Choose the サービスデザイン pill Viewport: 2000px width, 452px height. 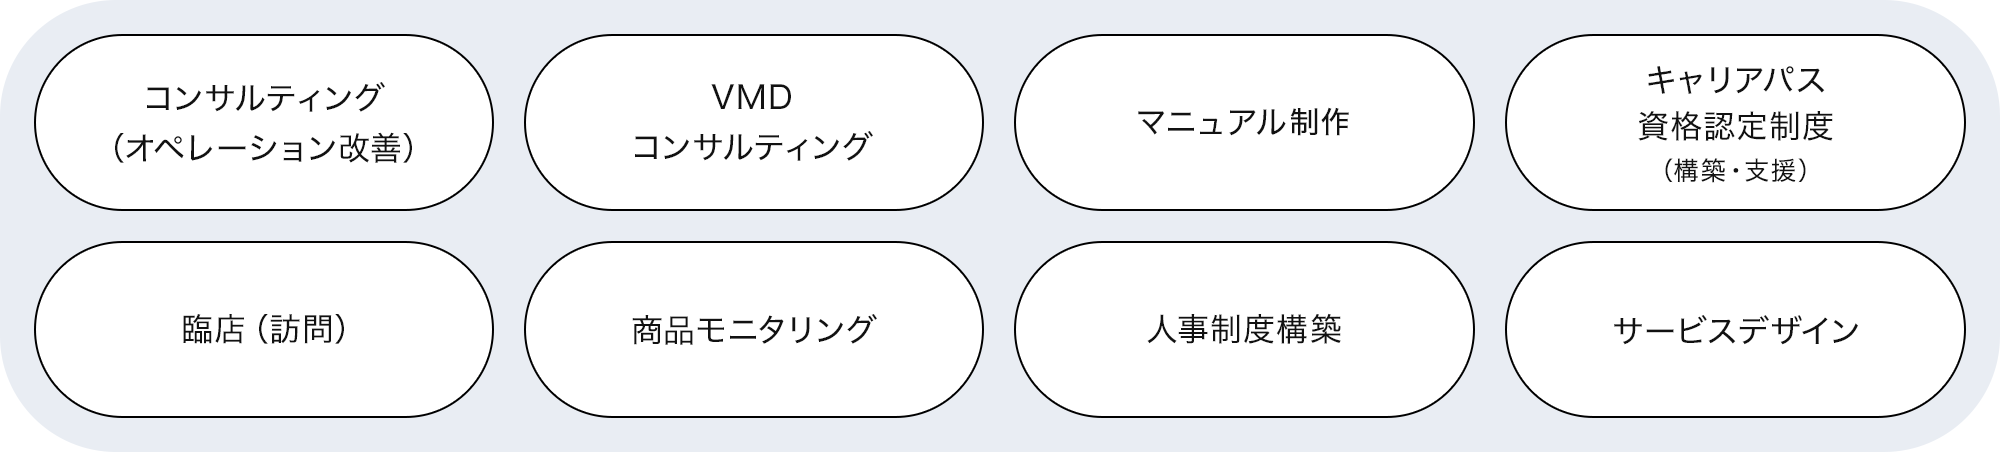pos(1735,330)
